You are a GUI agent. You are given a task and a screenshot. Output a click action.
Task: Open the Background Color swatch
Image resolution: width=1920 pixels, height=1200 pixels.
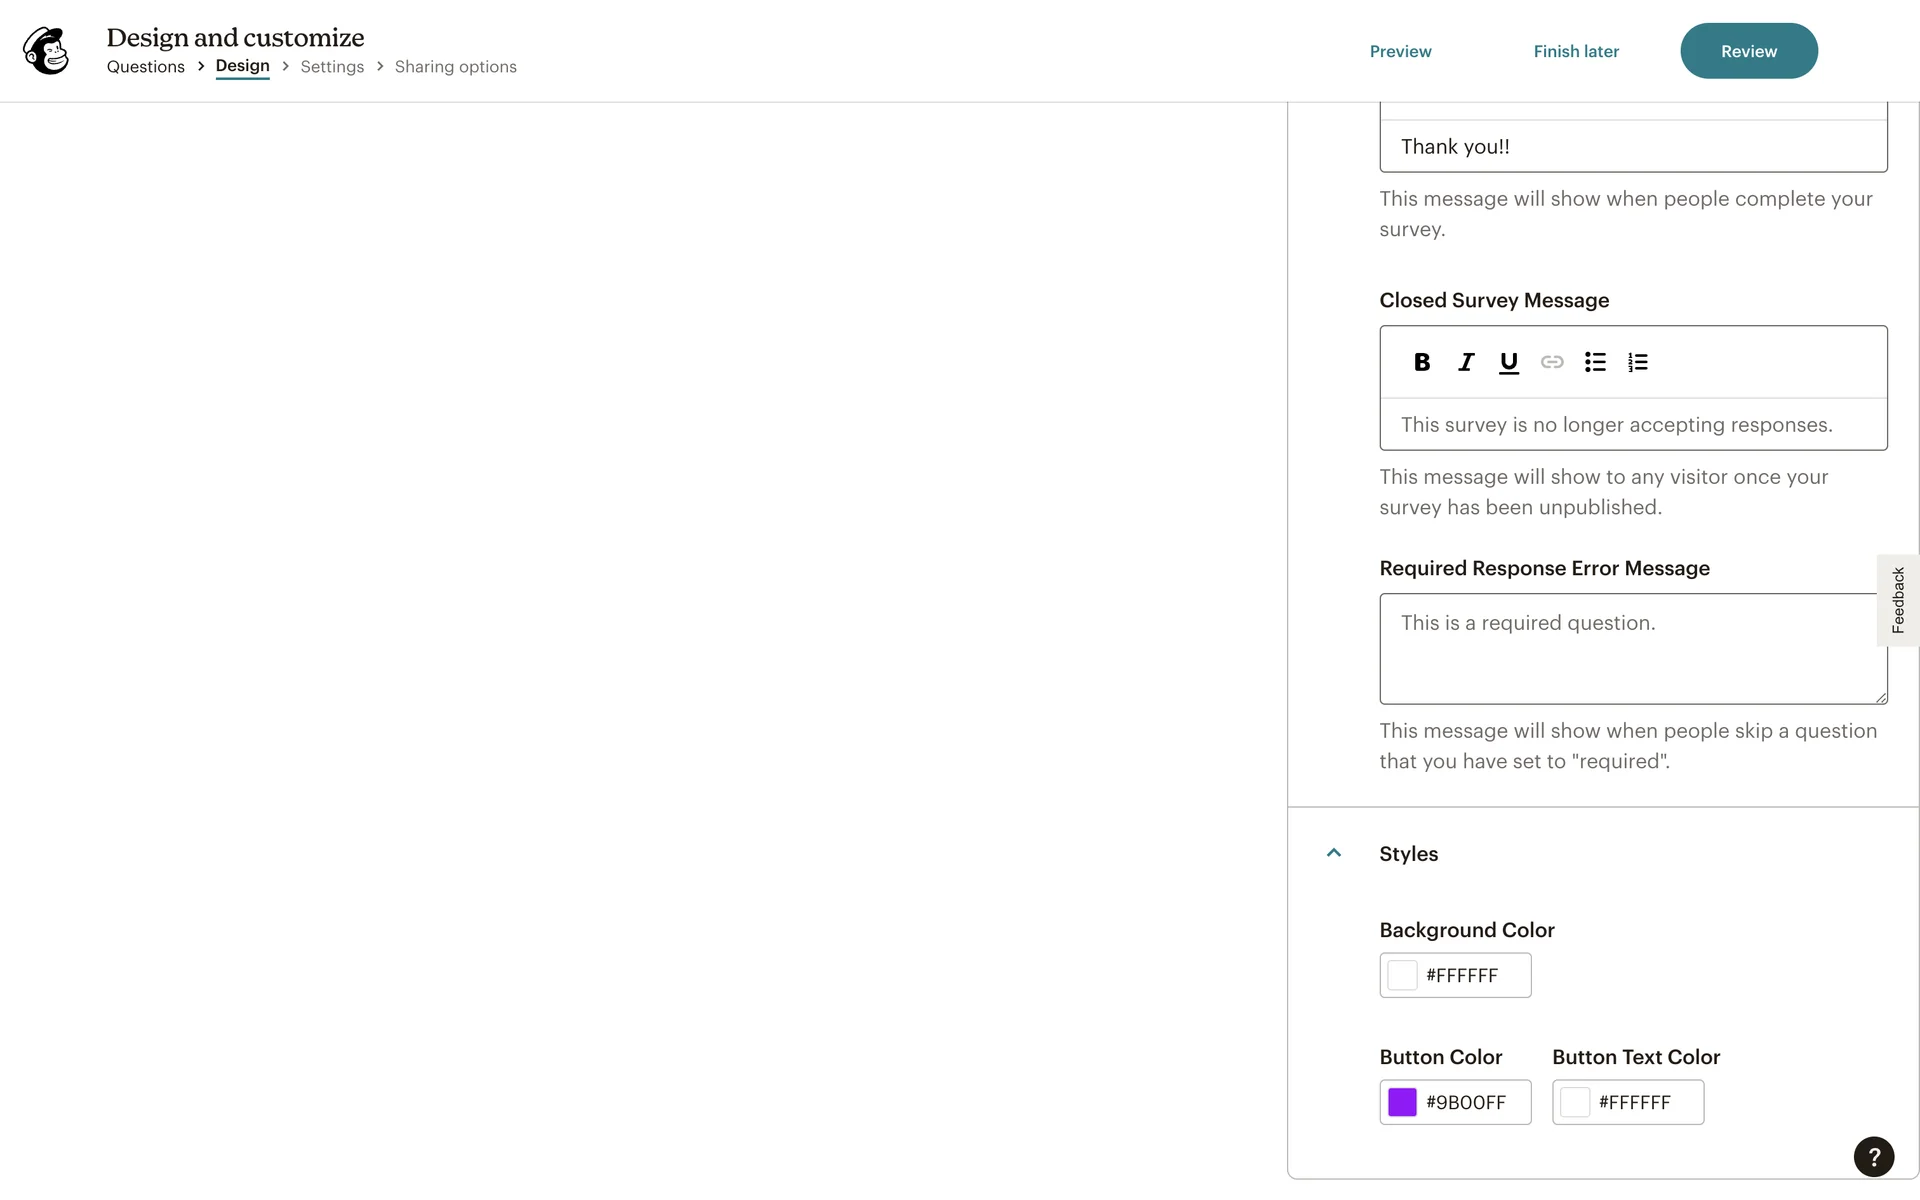click(1402, 975)
